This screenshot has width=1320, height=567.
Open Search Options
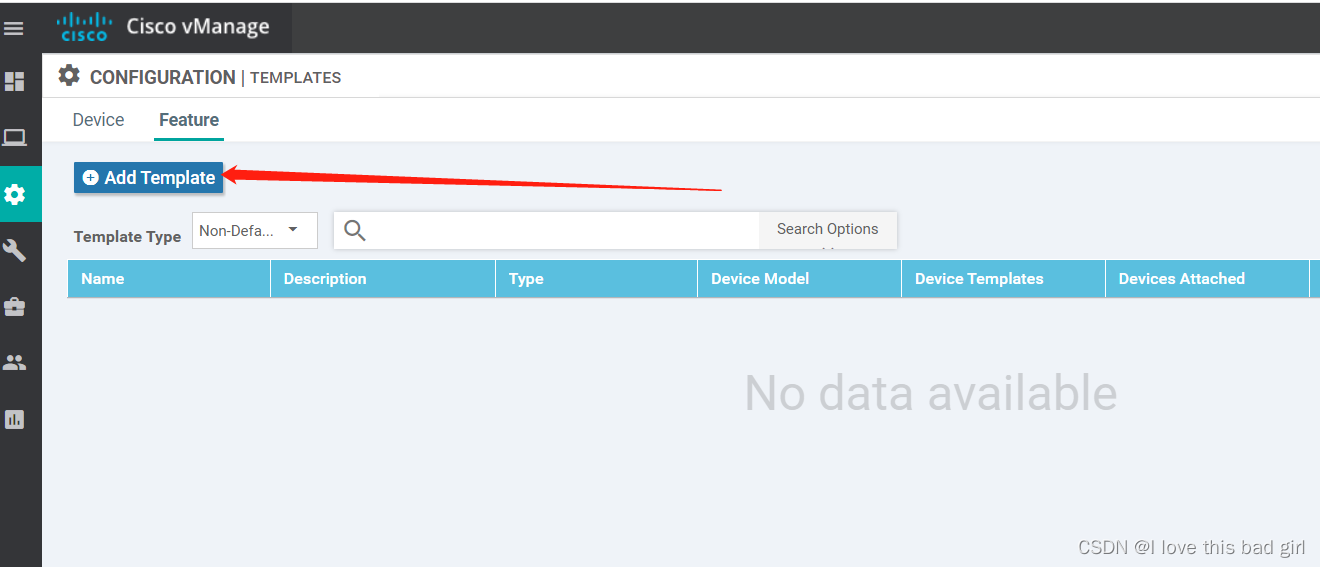point(828,229)
